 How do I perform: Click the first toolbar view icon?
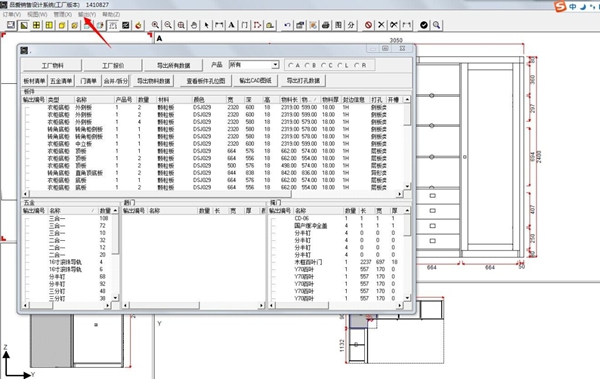tap(11, 25)
